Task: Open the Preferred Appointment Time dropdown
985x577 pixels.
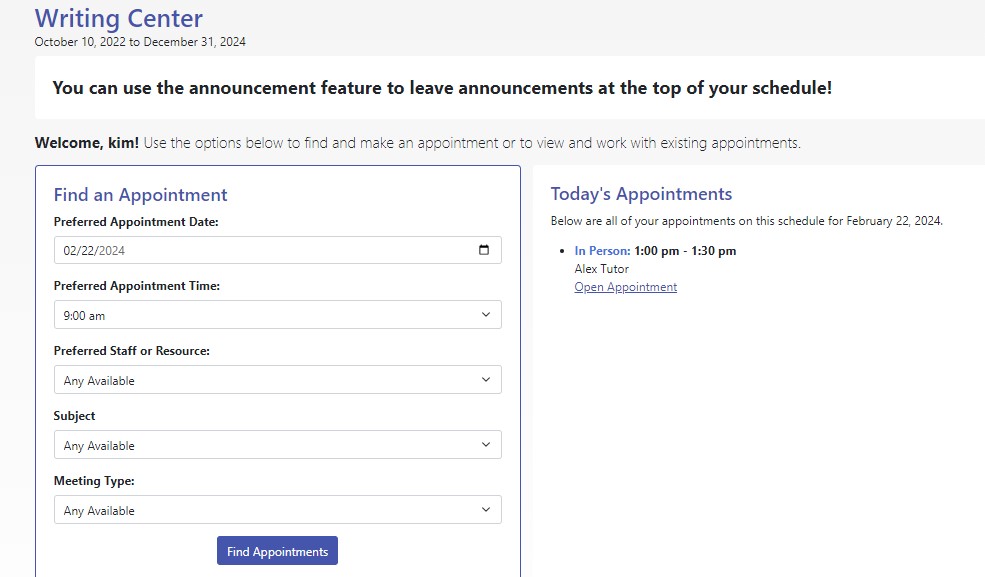Action: tap(277, 315)
